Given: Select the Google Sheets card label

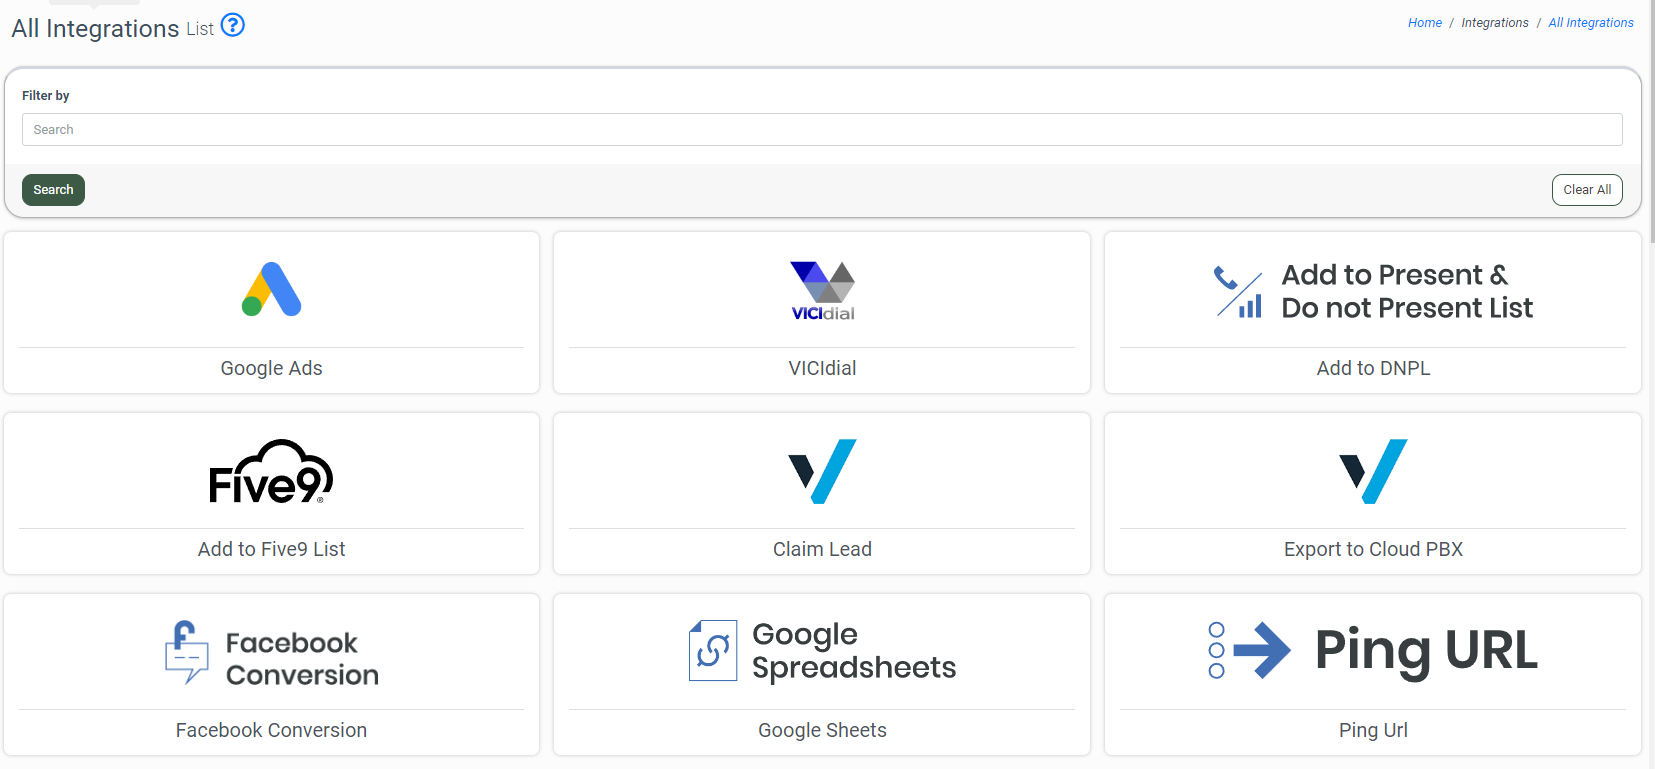Looking at the screenshot, I should click(x=822, y=730).
